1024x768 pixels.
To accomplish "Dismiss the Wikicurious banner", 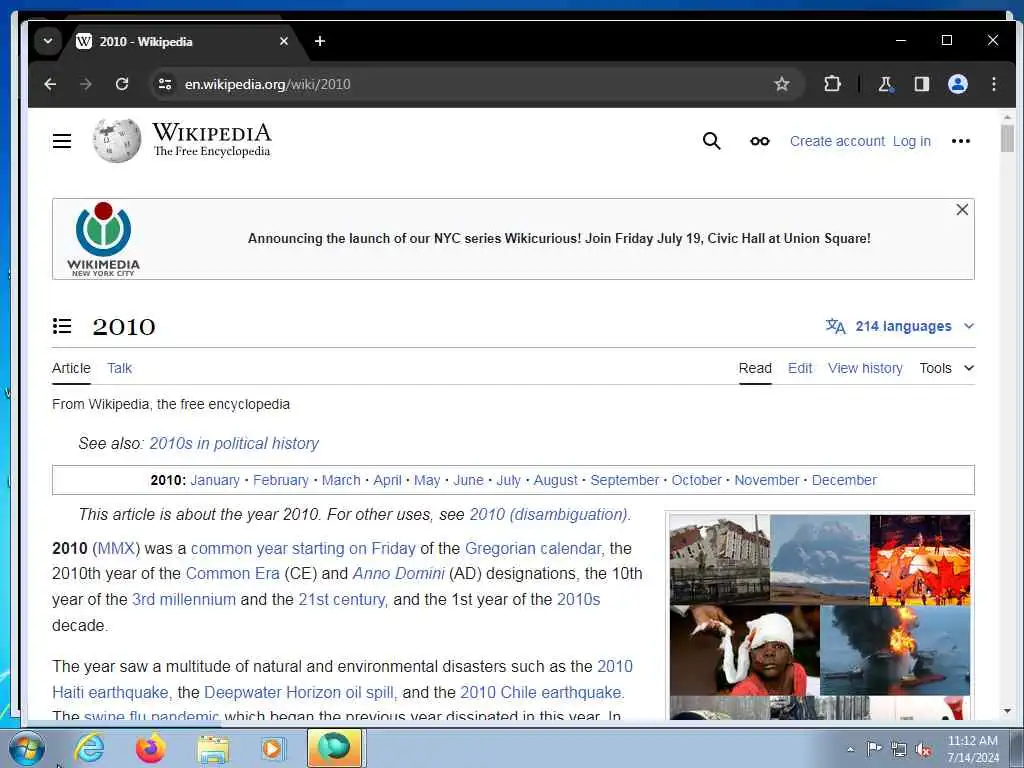I will coord(962,210).
